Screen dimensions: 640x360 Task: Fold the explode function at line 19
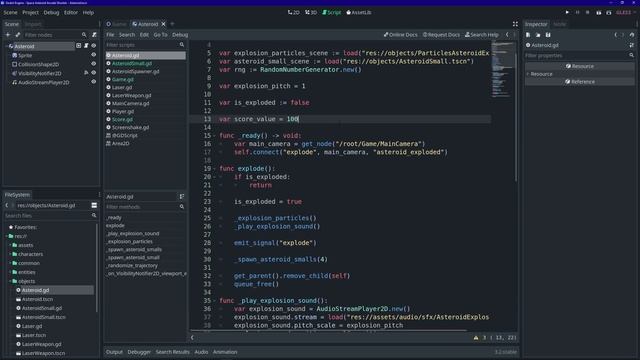point(215,169)
